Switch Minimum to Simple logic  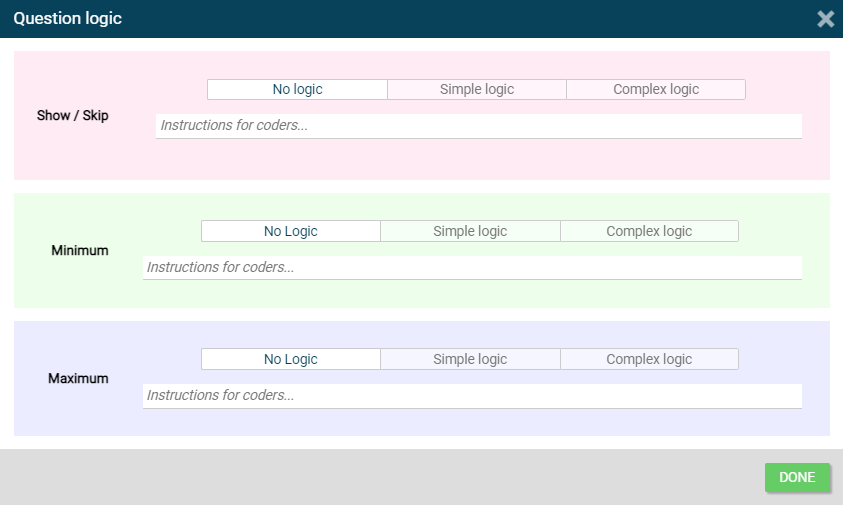click(x=470, y=232)
